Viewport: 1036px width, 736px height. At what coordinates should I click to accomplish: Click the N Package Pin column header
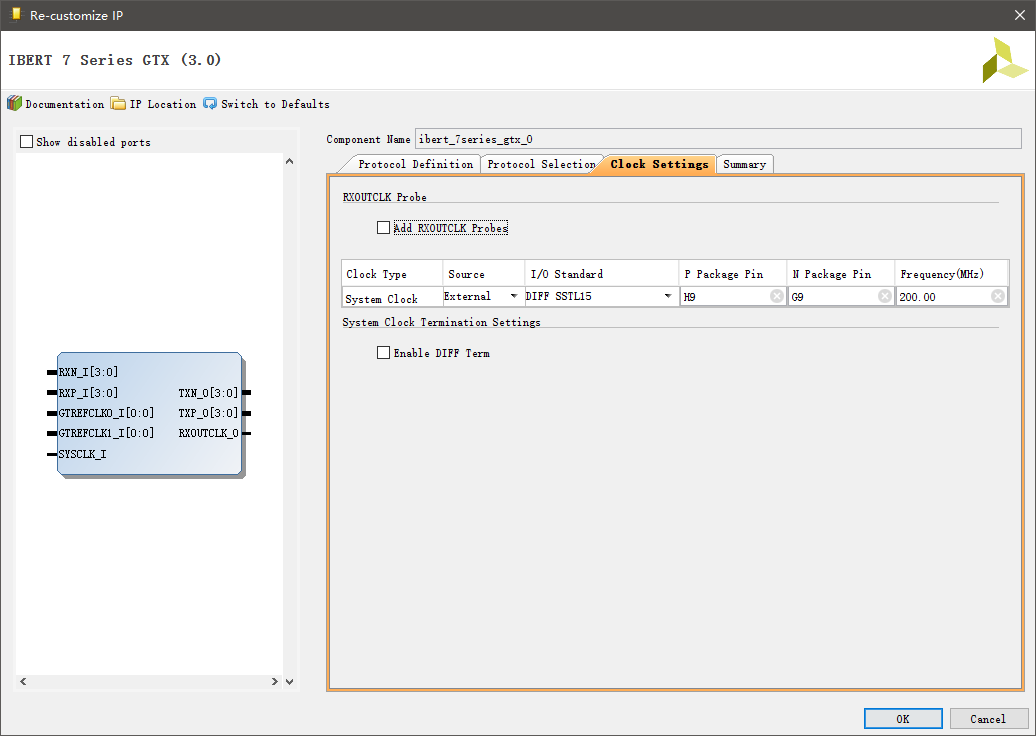(x=841, y=274)
